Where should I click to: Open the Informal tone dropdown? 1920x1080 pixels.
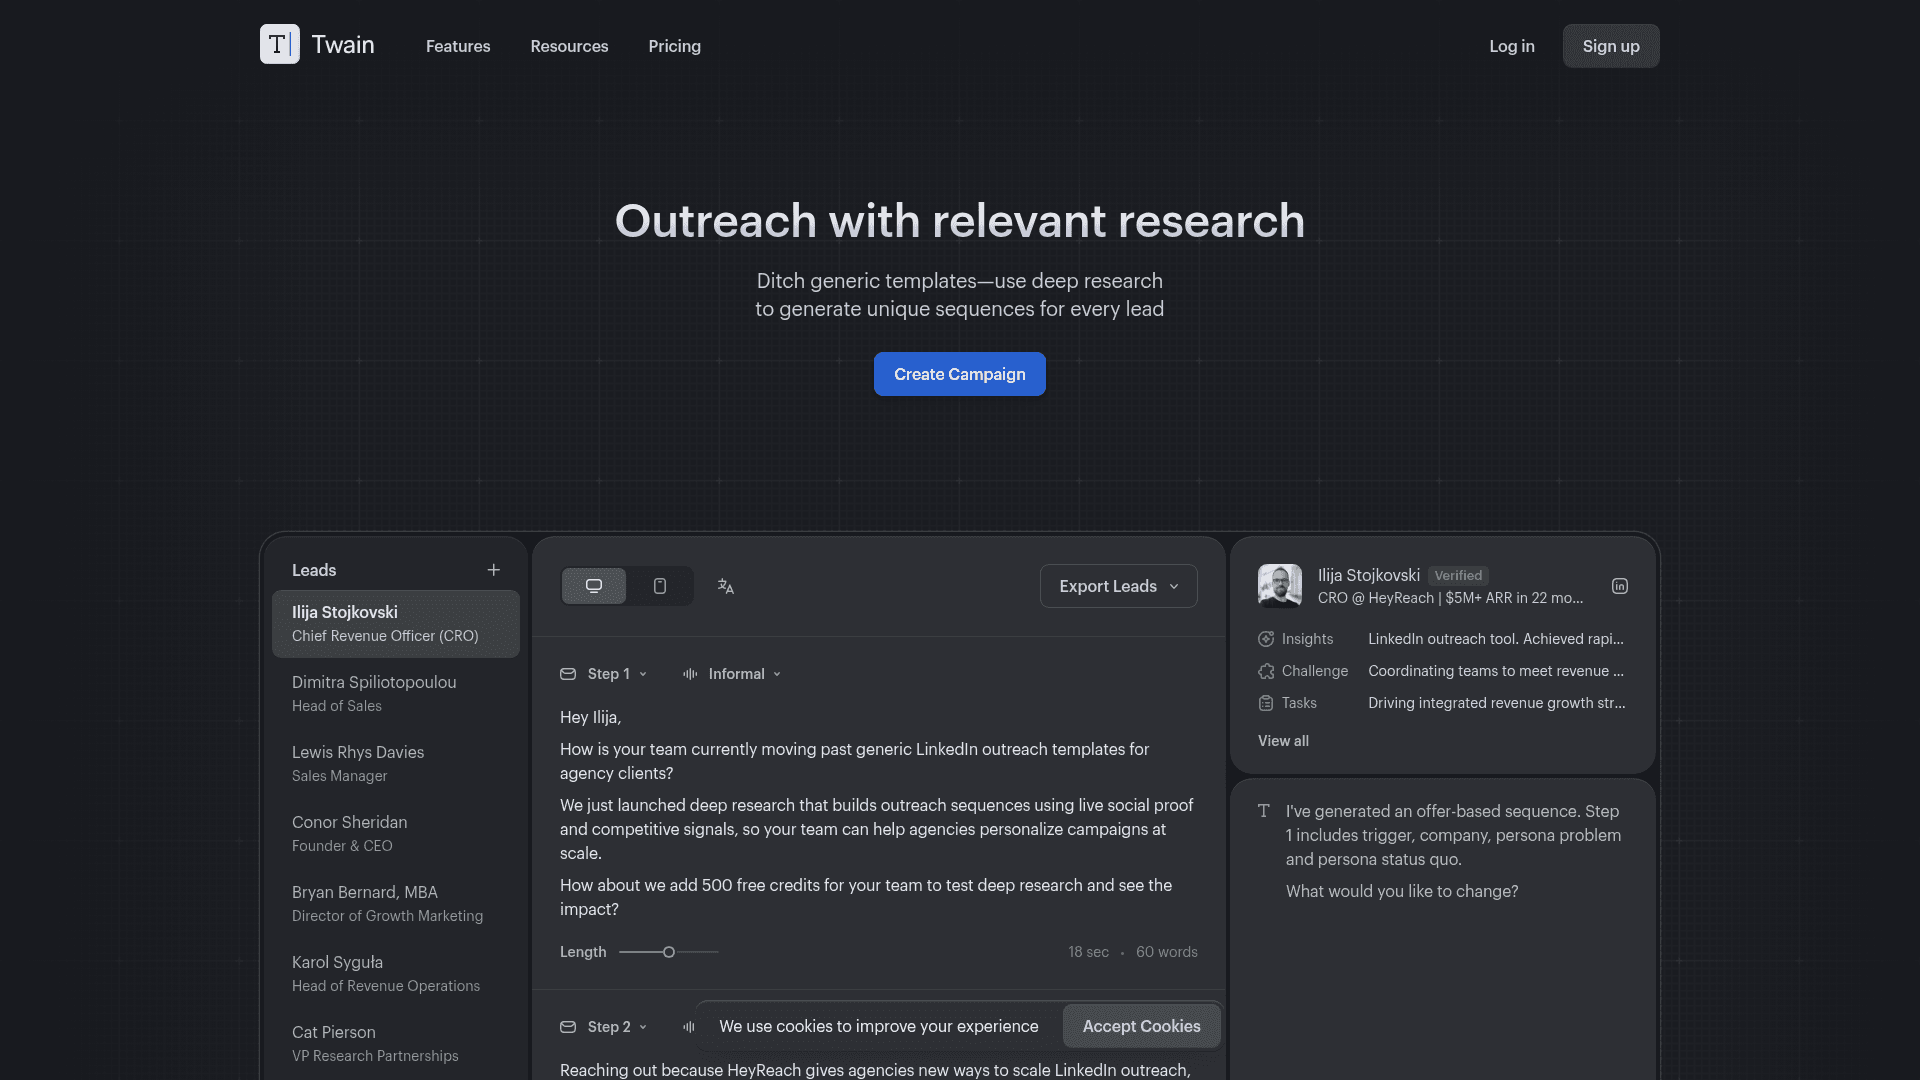[x=745, y=674]
